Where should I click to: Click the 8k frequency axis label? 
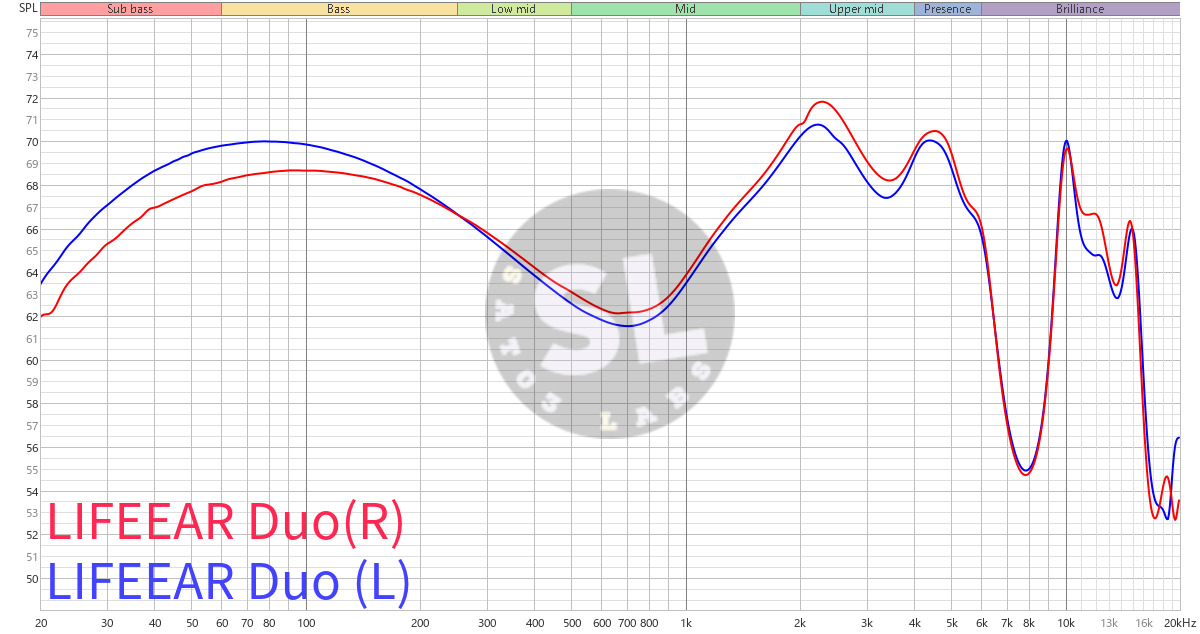(x=1029, y=623)
